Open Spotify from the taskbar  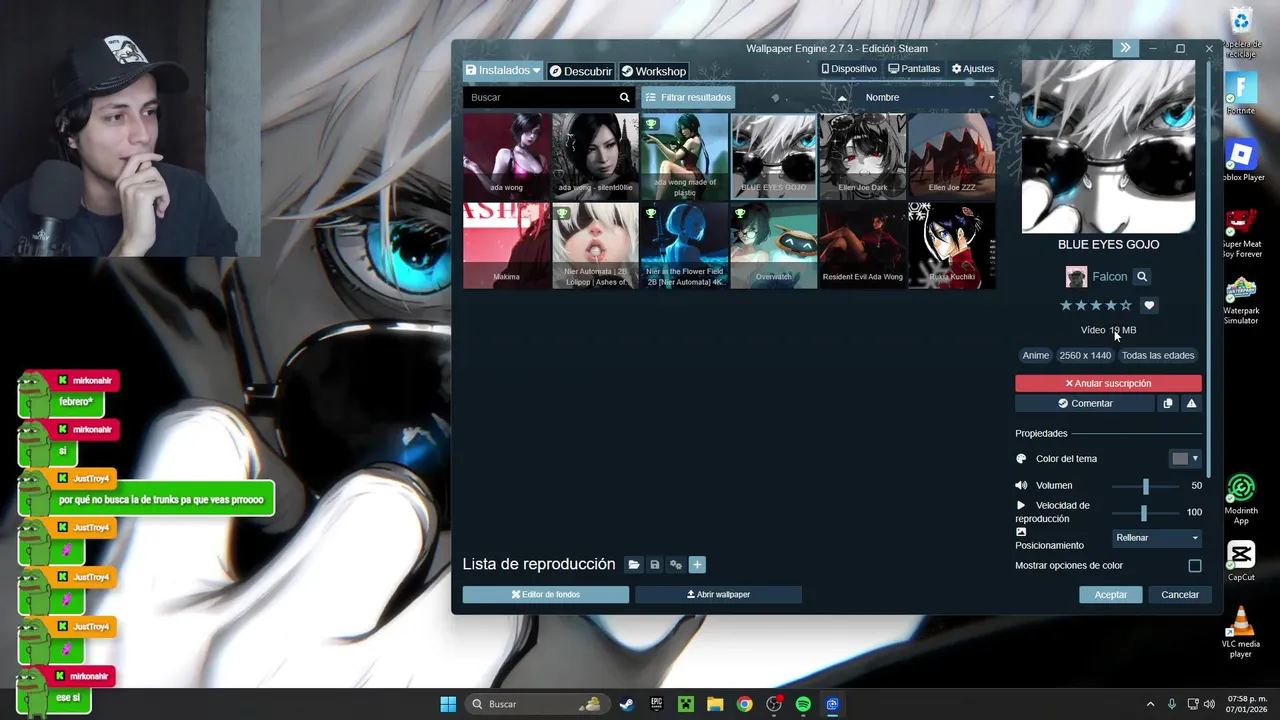(x=803, y=704)
